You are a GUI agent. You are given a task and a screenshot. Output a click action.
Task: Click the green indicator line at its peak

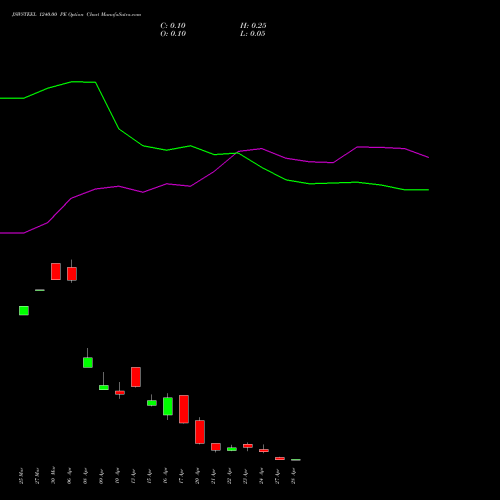pyautogui.click(x=73, y=81)
